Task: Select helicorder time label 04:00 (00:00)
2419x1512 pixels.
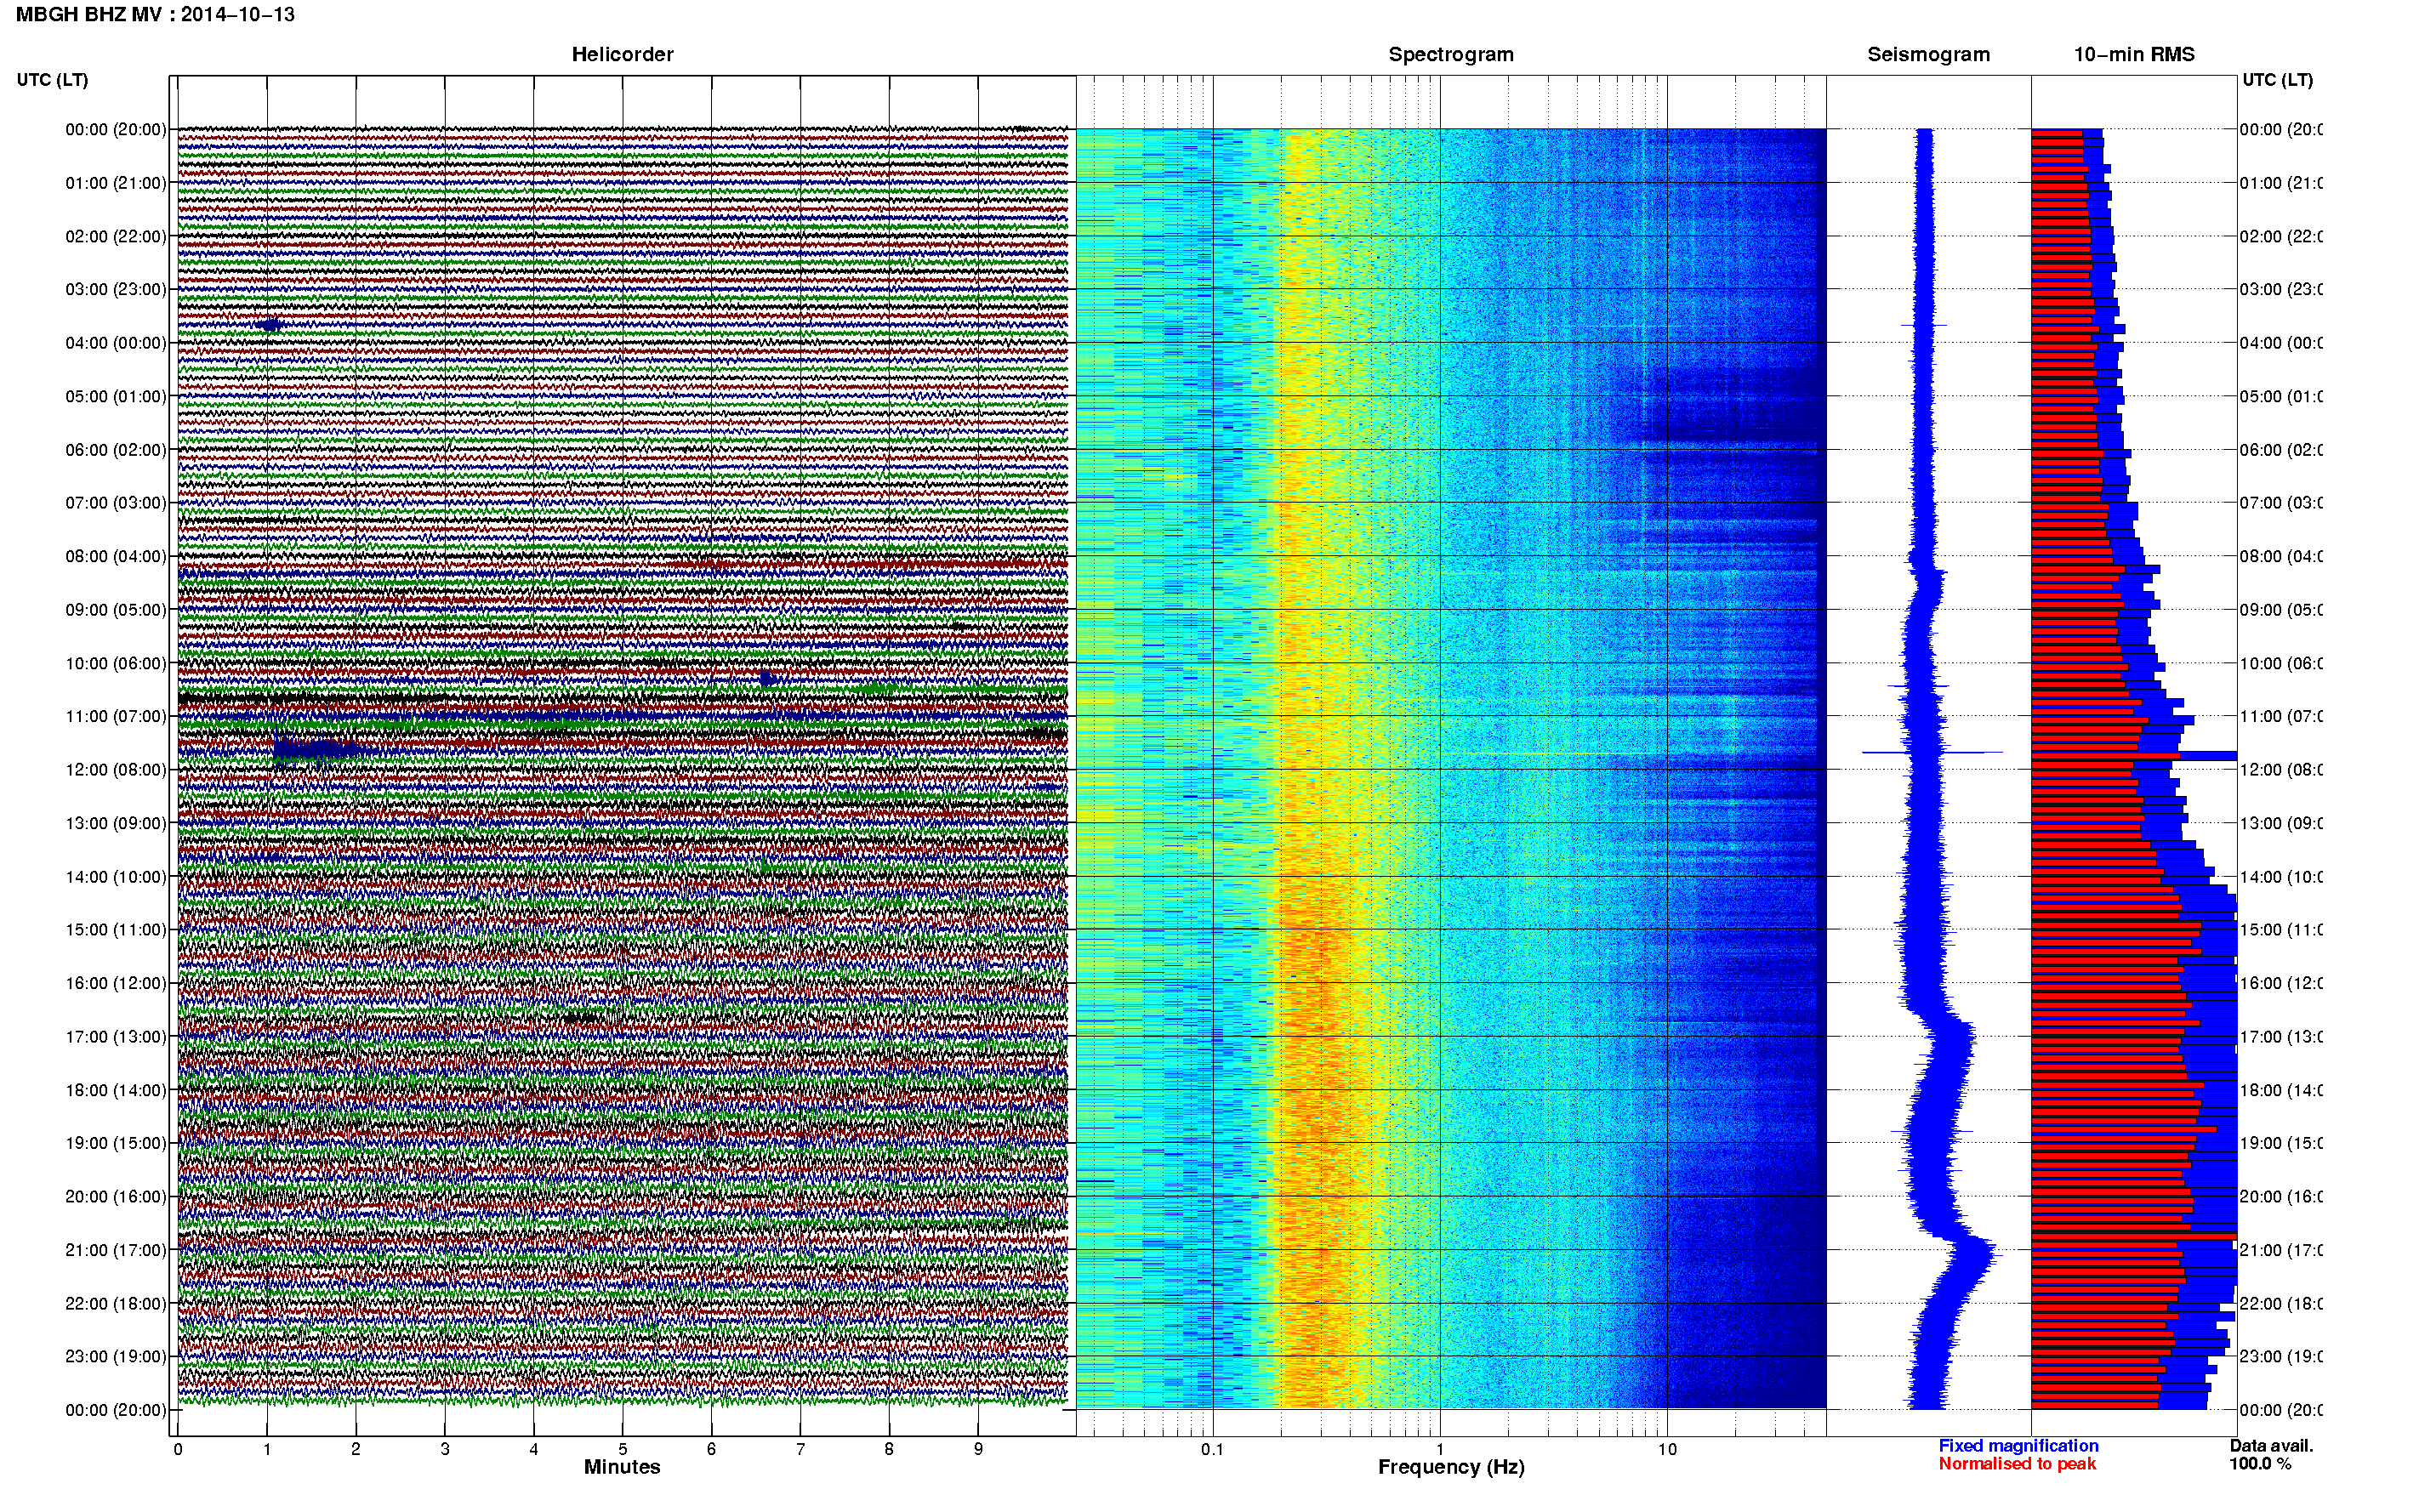Action: point(116,343)
